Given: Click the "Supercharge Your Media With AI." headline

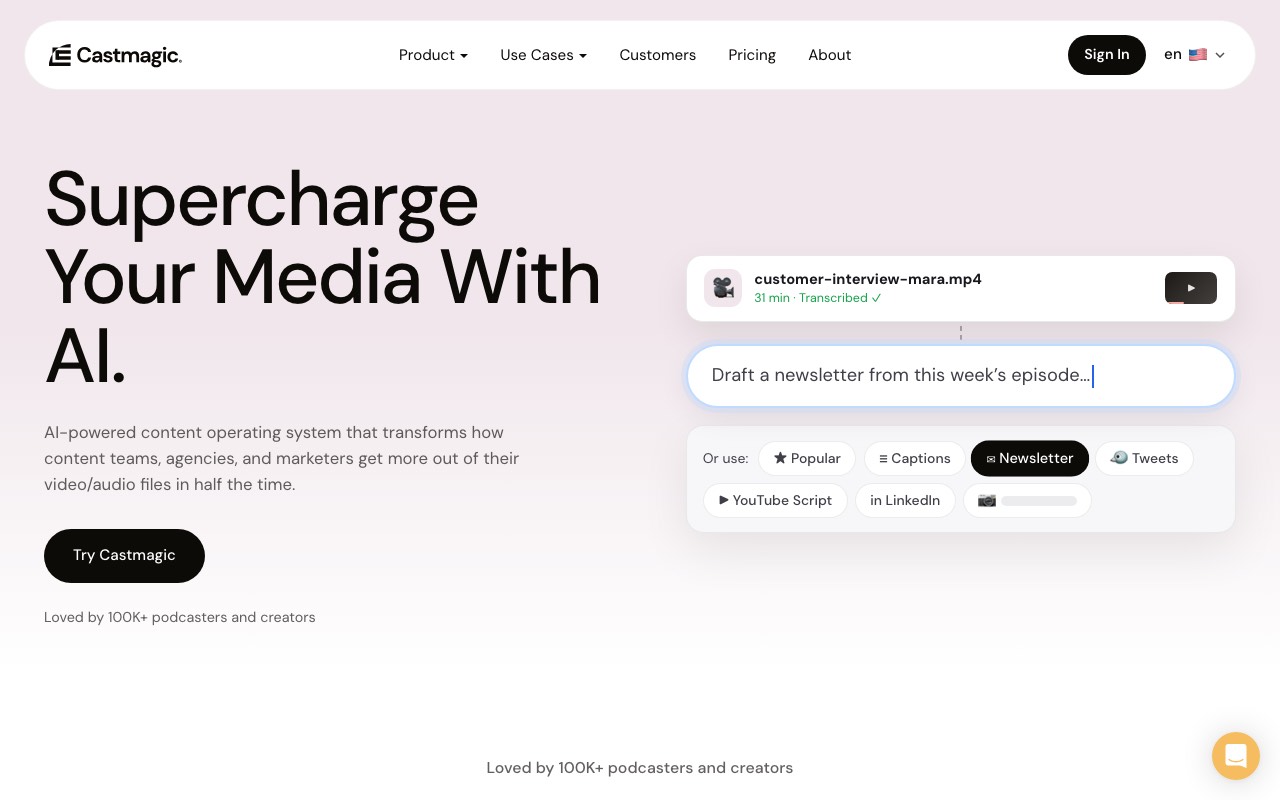Looking at the screenshot, I should [x=323, y=277].
